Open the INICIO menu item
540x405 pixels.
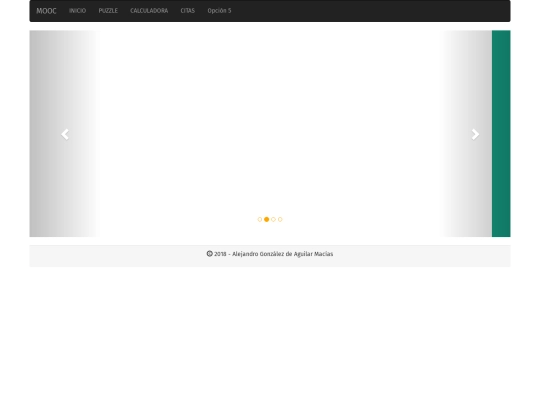(x=77, y=11)
